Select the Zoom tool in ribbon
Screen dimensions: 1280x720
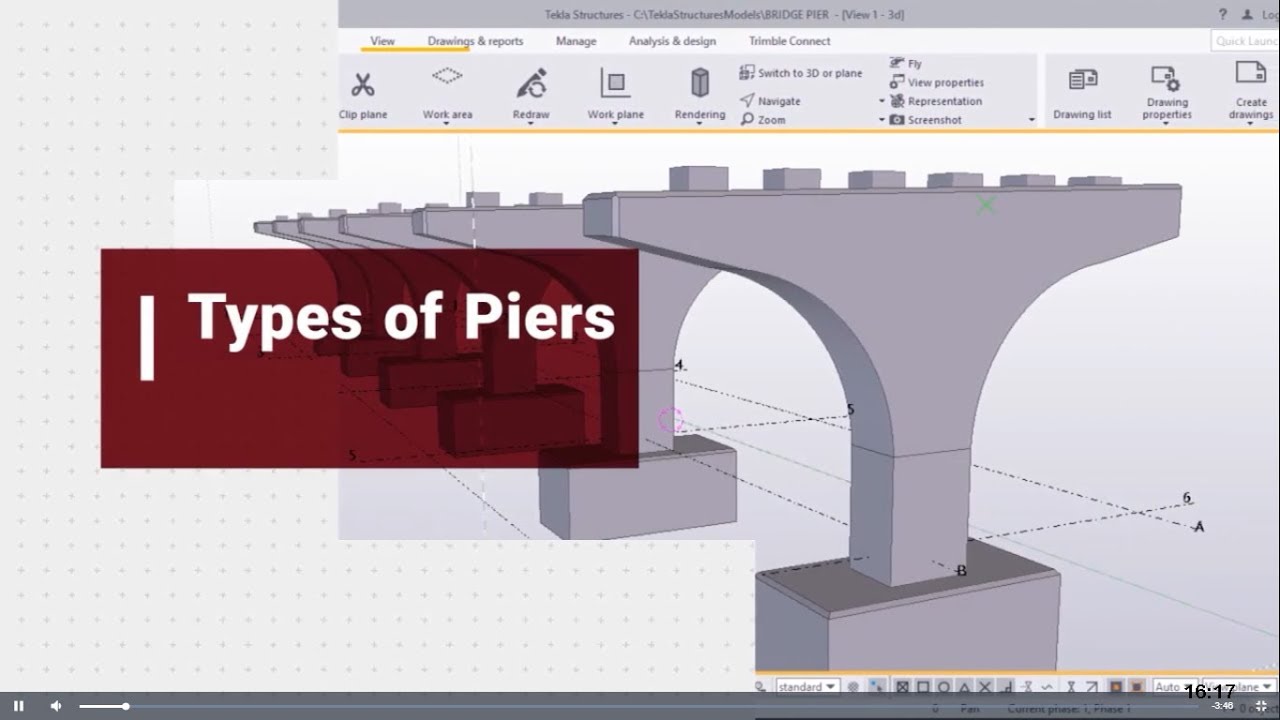point(763,120)
